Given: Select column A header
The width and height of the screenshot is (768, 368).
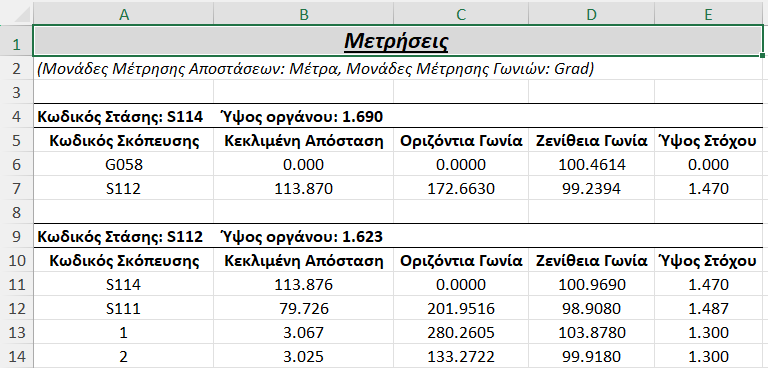Looking at the screenshot, I should coord(123,16).
